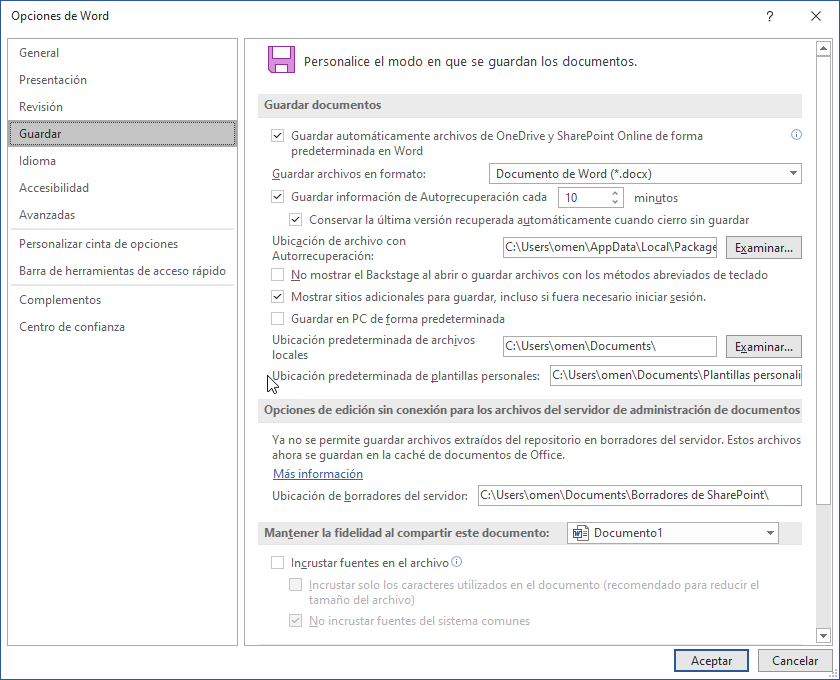The height and width of the screenshot is (680, 840).
Task: Click the info icon next to Incrustar fuentes en el archivo
Action: (457, 562)
